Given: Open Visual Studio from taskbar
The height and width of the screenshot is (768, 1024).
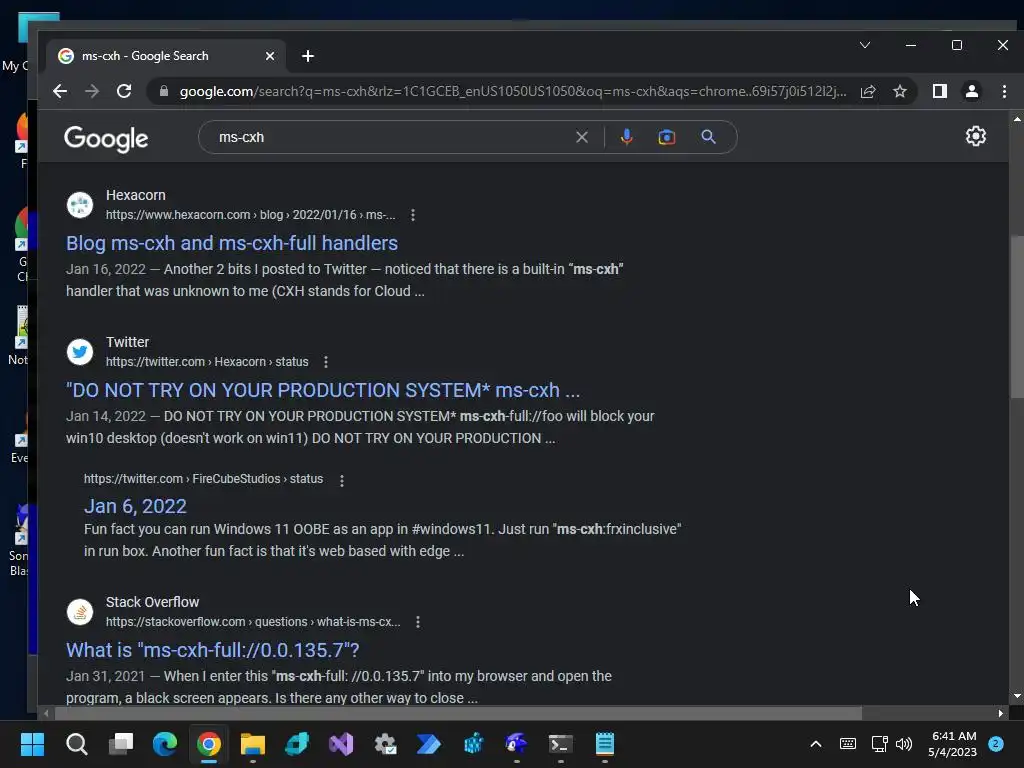Looking at the screenshot, I should [x=341, y=744].
